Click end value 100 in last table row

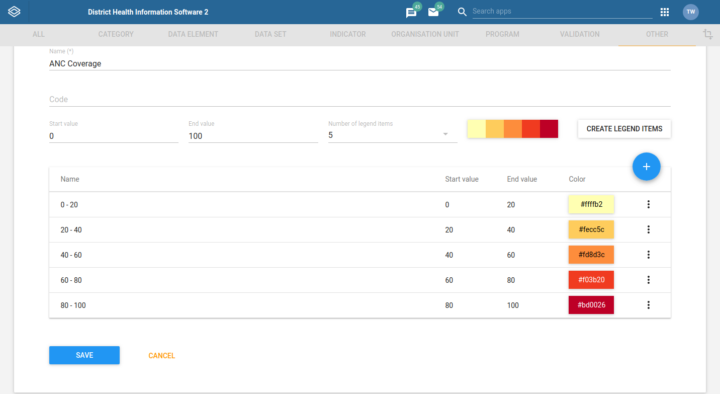(x=512, y=305)
